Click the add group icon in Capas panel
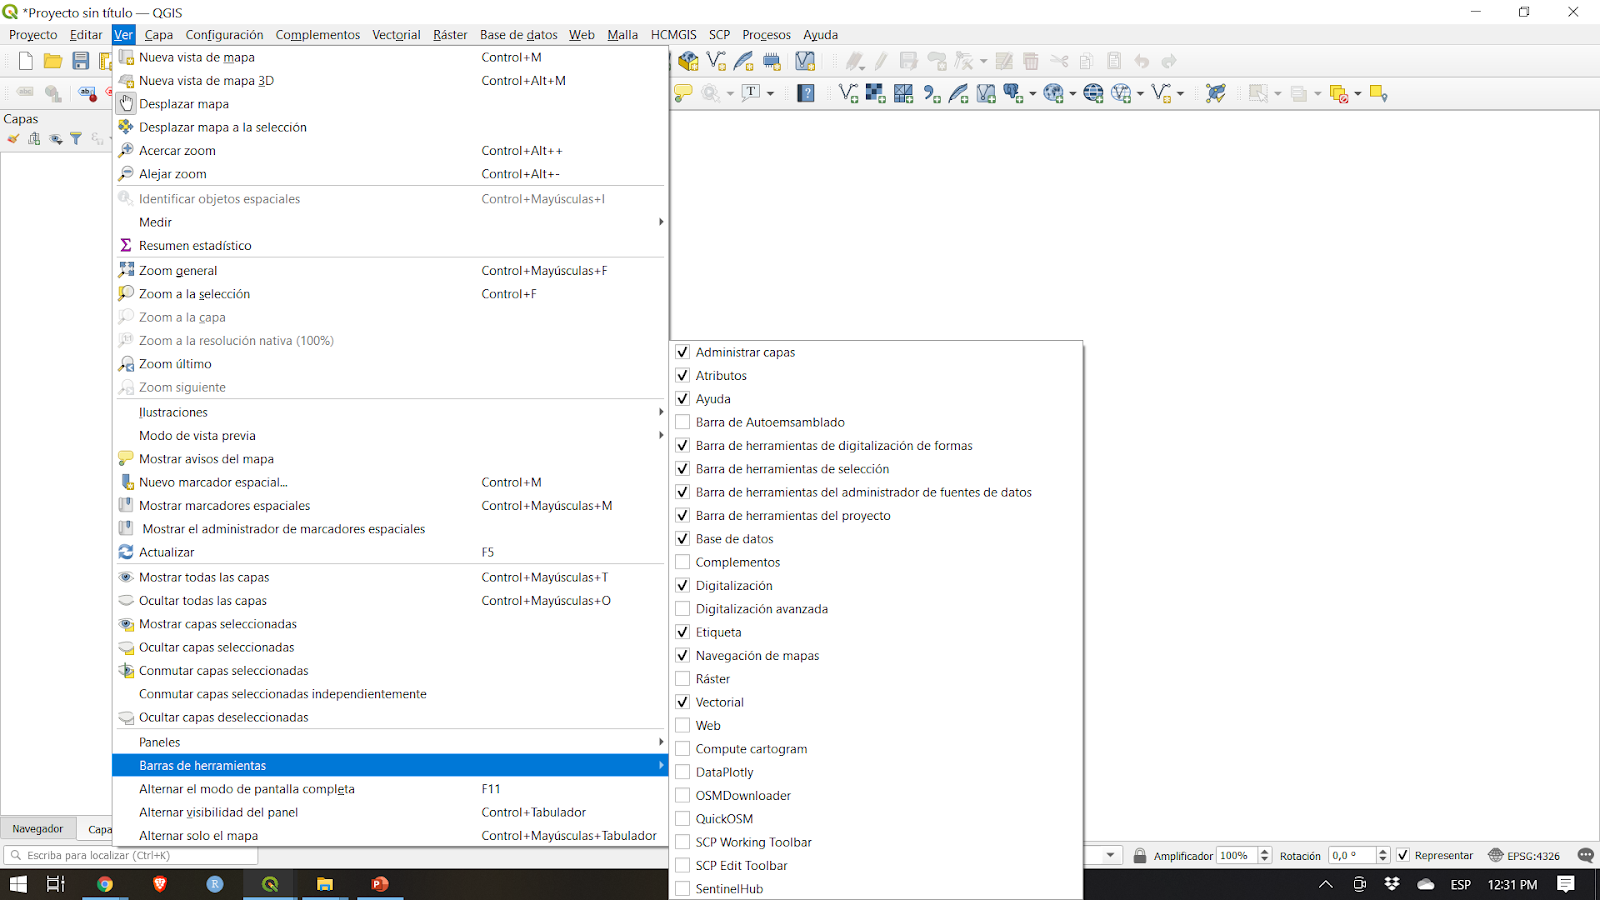The width and height of the screenshot is (1600, 900). pos(34,139)
